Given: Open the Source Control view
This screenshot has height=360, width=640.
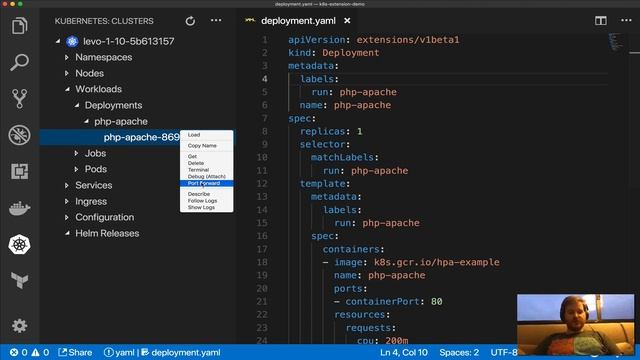Looking at the screenshot, I should tap(19, 98).
